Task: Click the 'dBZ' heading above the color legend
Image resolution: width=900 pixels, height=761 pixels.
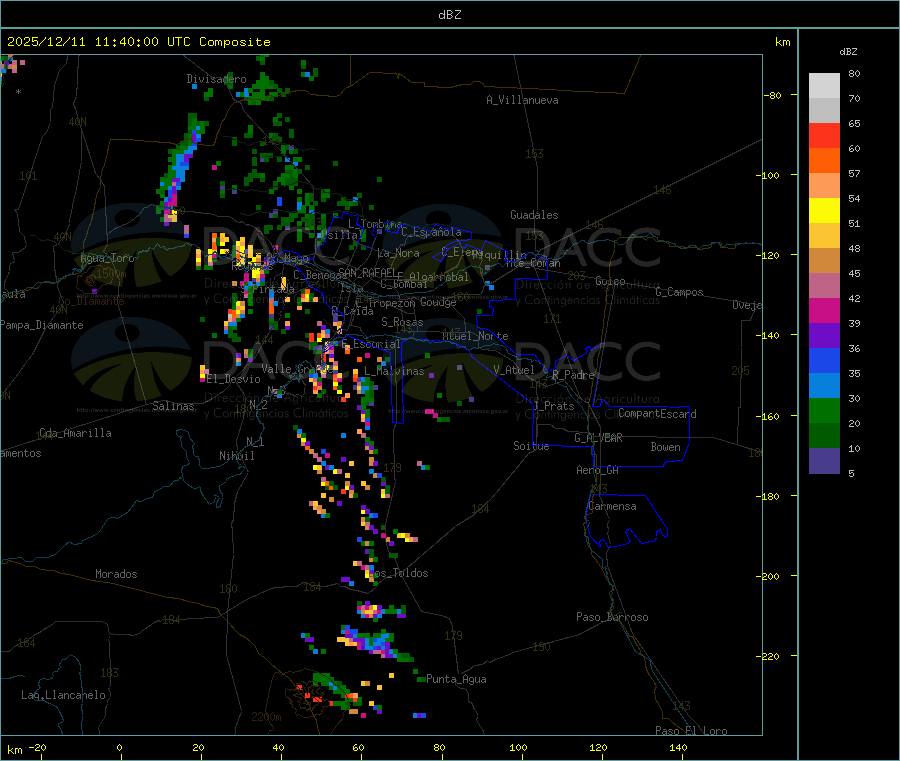Action: coord(848,52)
